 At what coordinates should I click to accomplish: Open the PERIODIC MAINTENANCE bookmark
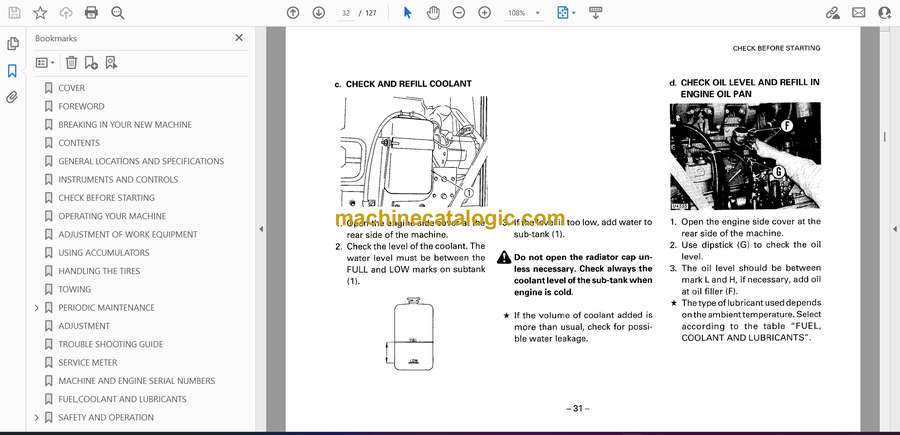[106, 308]
